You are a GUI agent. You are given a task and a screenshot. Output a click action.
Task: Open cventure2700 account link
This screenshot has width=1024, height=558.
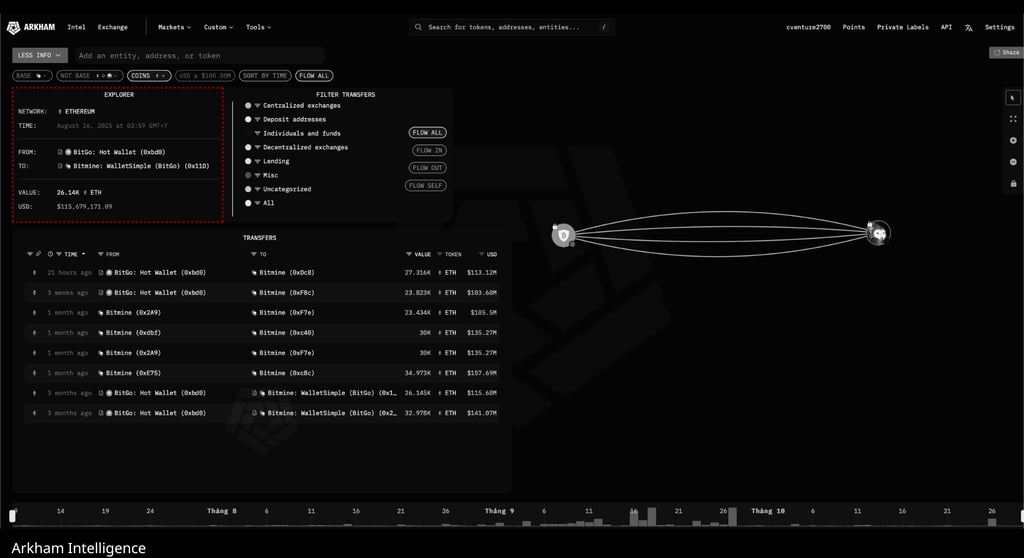808,27
